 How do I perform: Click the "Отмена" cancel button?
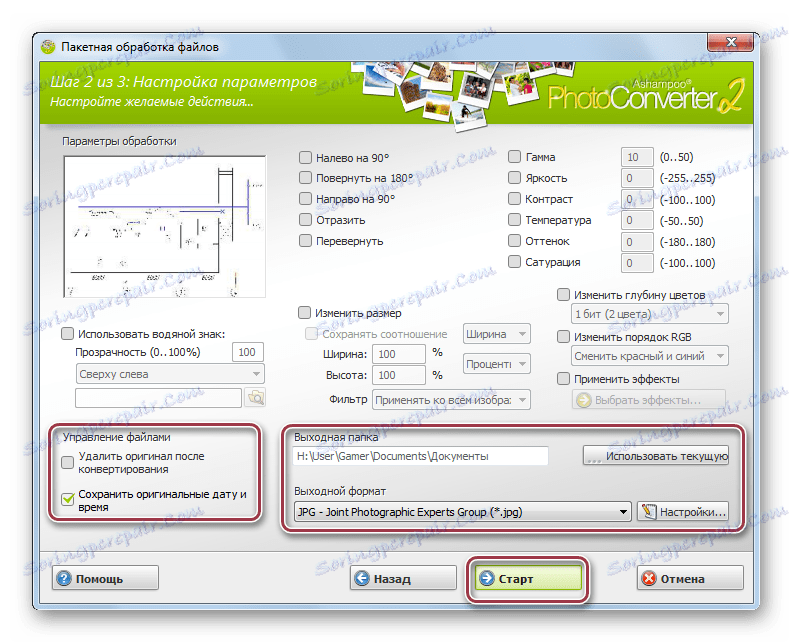(x=690, y=578)
